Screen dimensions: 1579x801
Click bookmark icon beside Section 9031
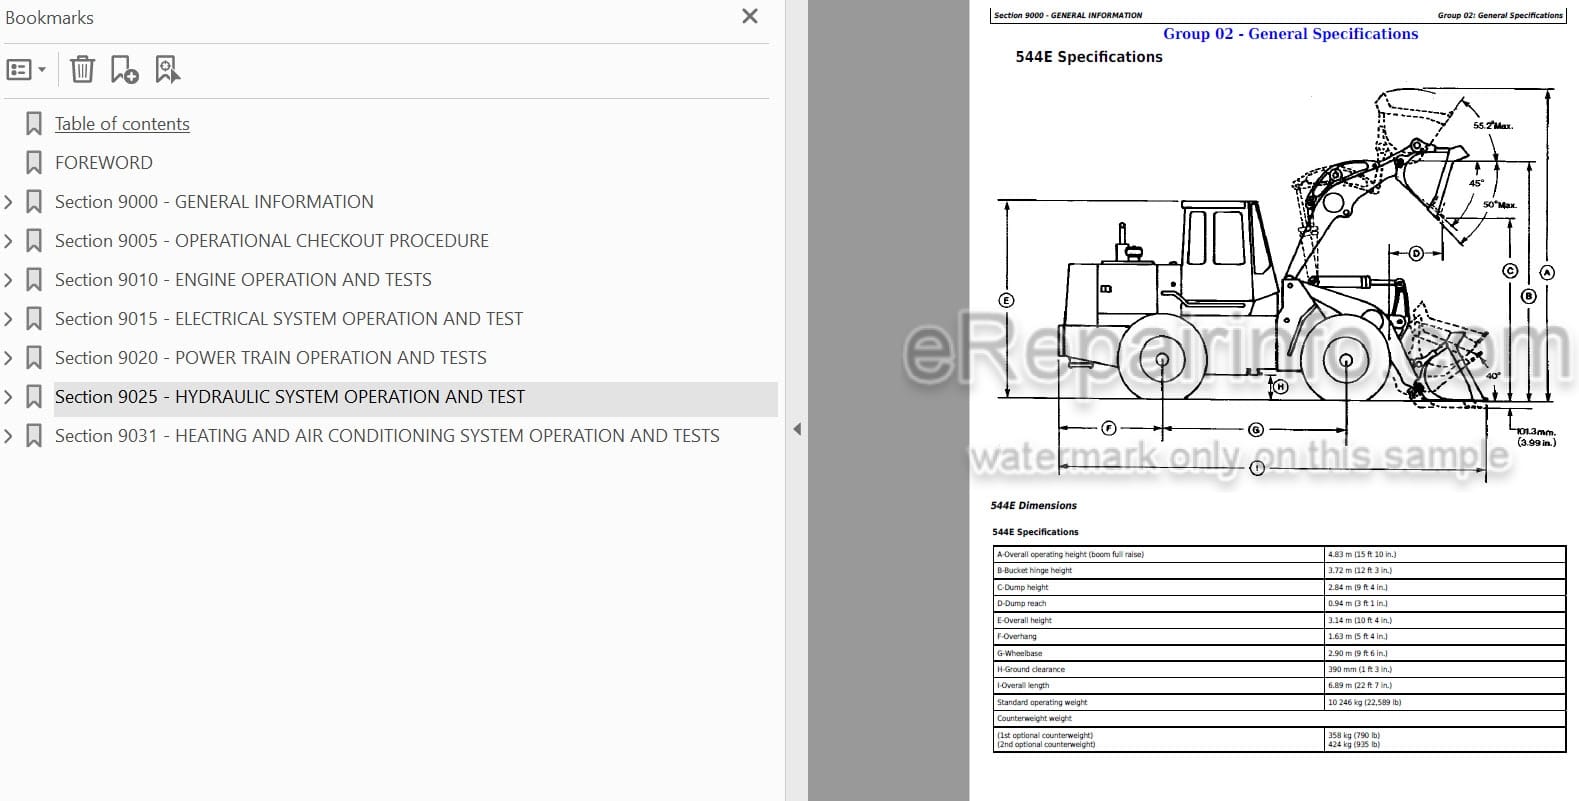[34, 436]
